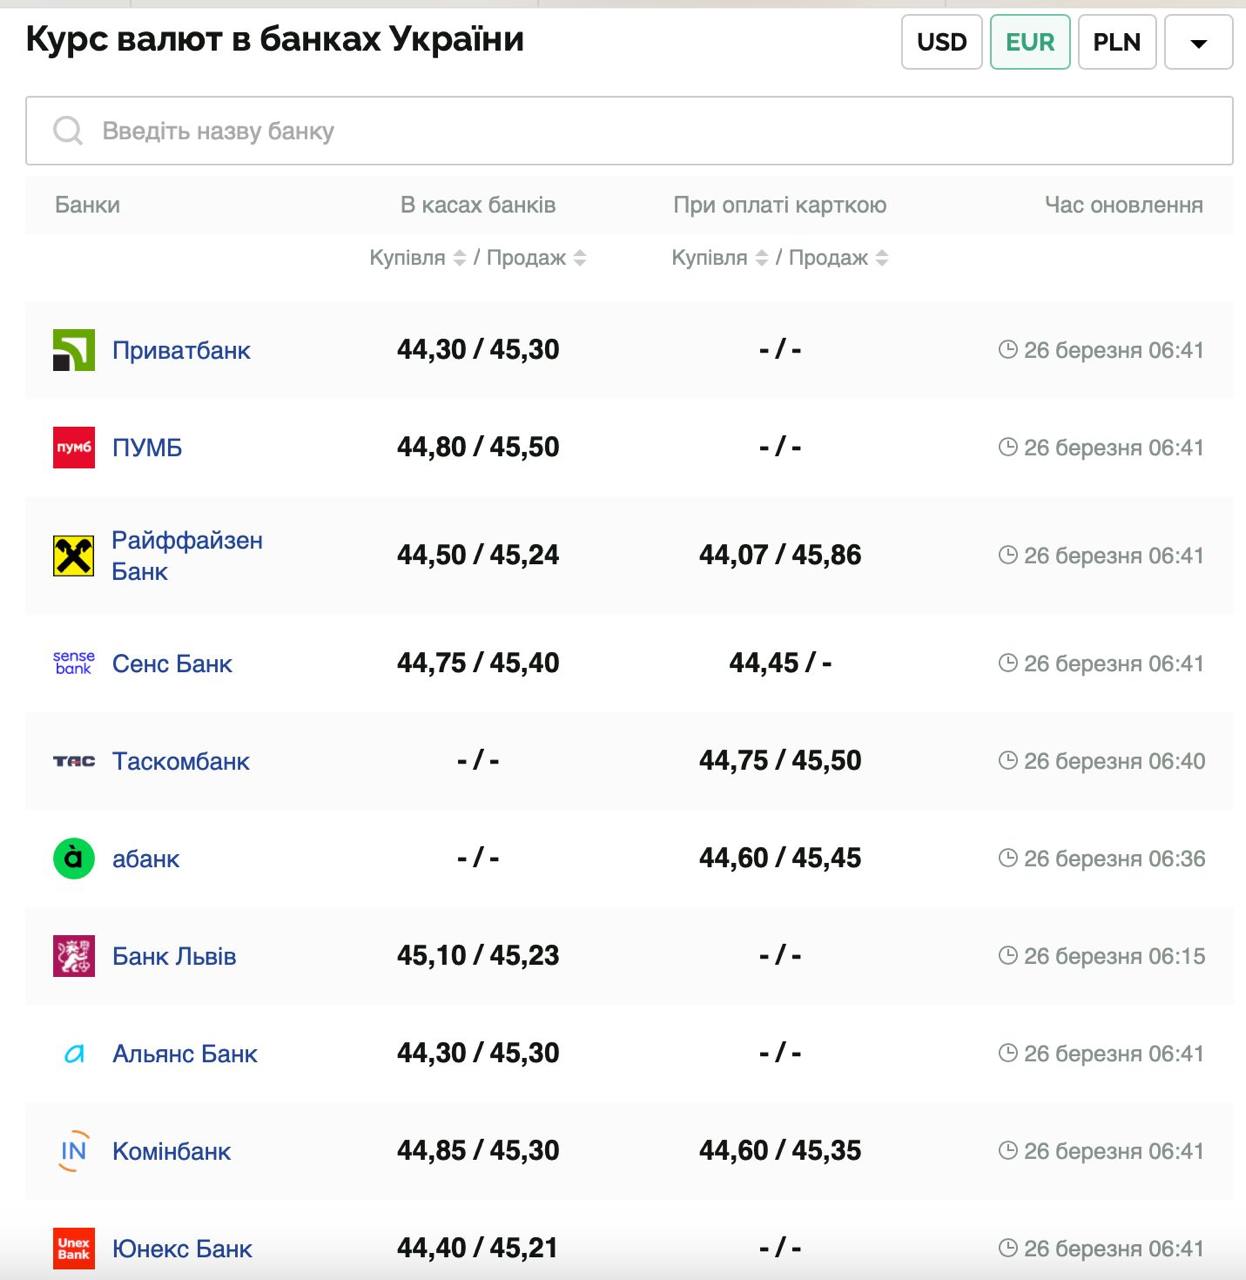Click the Комінбанк IN logo icon
The height and width of the screenshot is (1280, 1246).
click(73, 1151)
